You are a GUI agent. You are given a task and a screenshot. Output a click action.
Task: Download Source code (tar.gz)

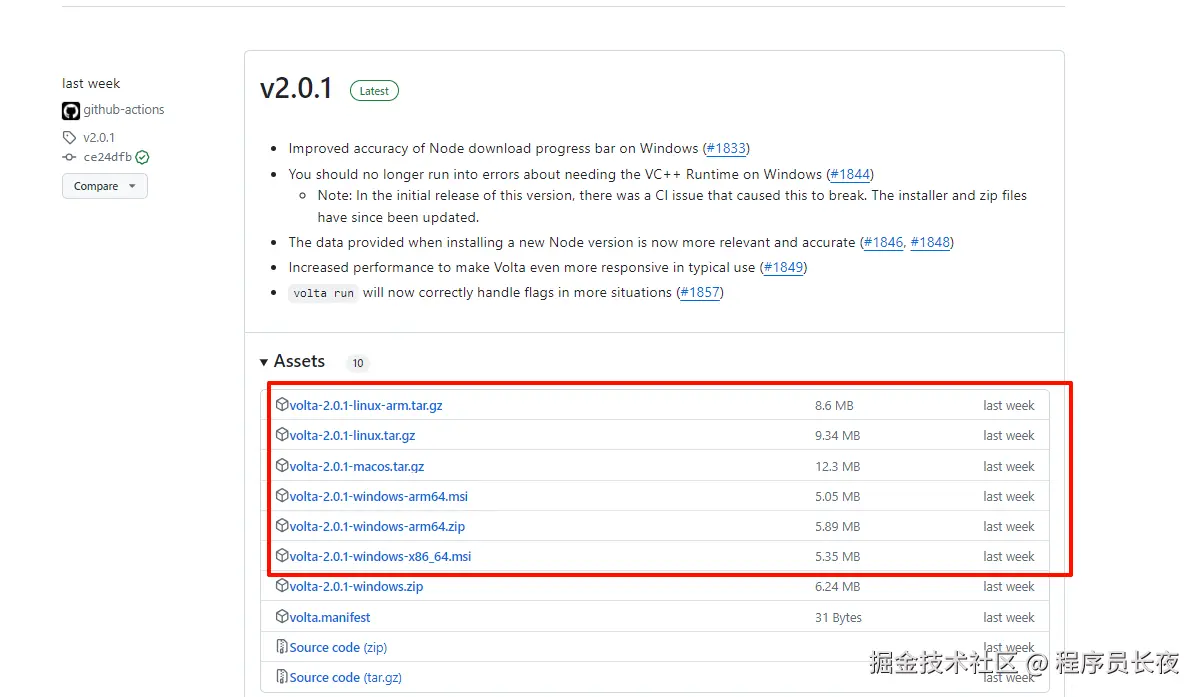click(345, 677)
